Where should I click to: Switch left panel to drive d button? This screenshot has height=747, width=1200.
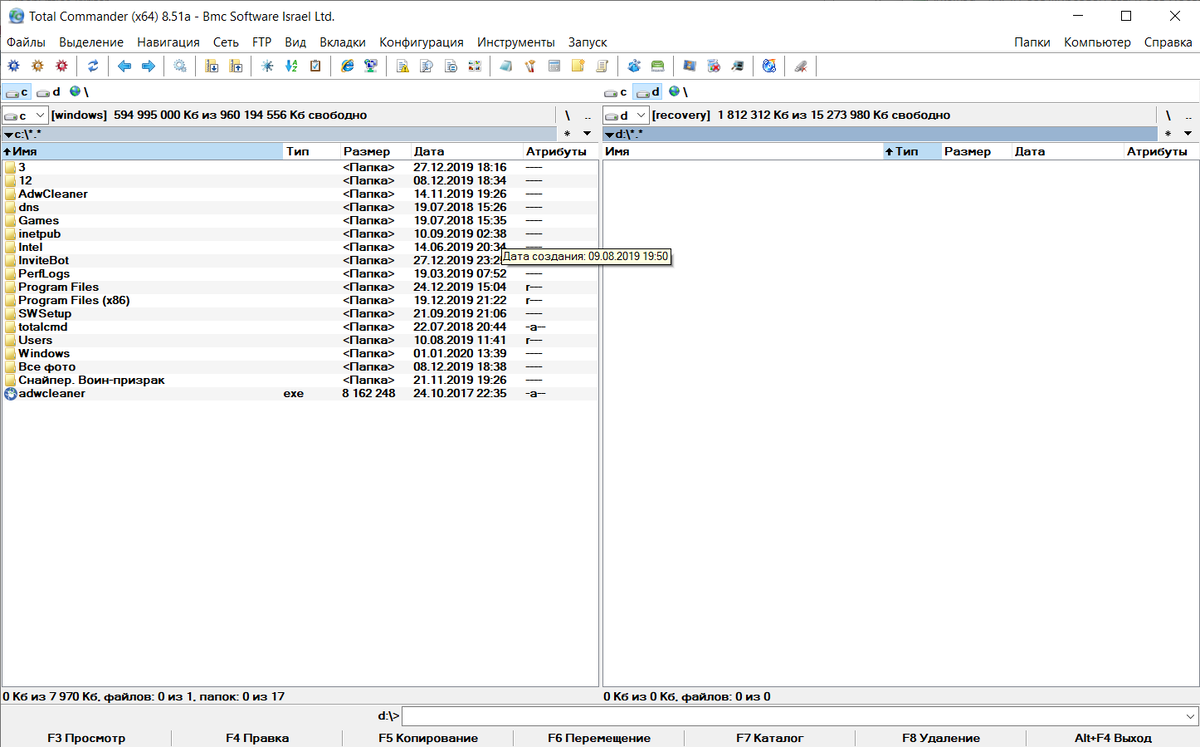(49, 92)
